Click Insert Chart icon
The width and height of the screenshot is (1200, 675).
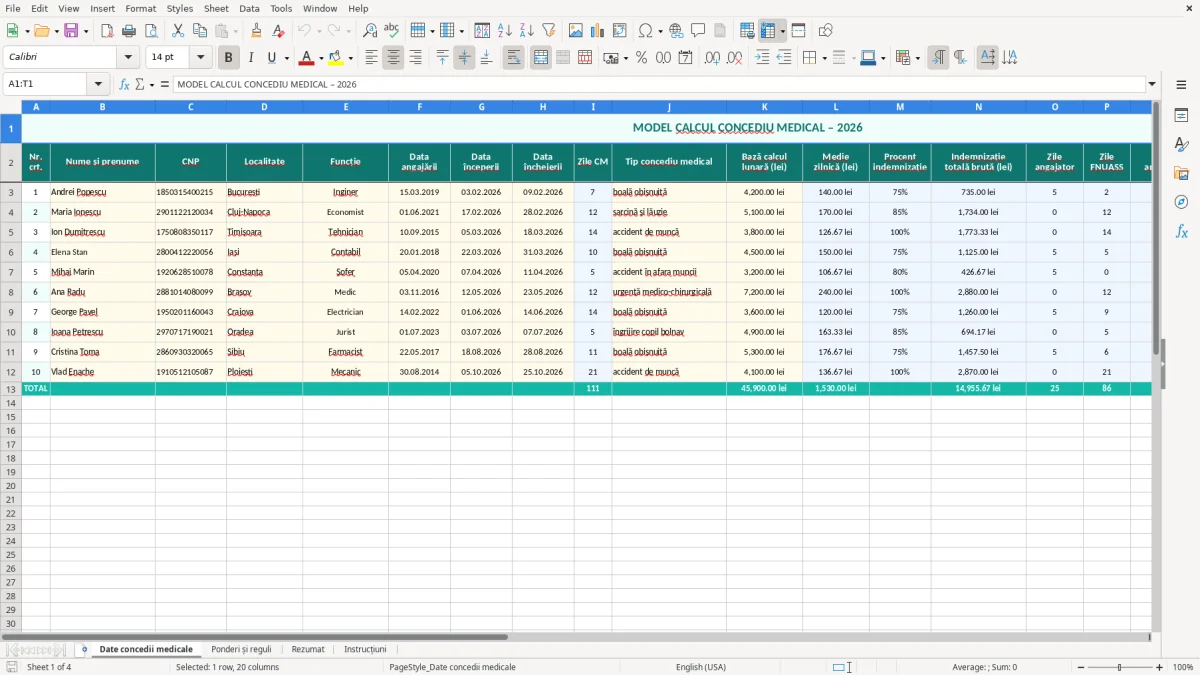coord(598,31)
